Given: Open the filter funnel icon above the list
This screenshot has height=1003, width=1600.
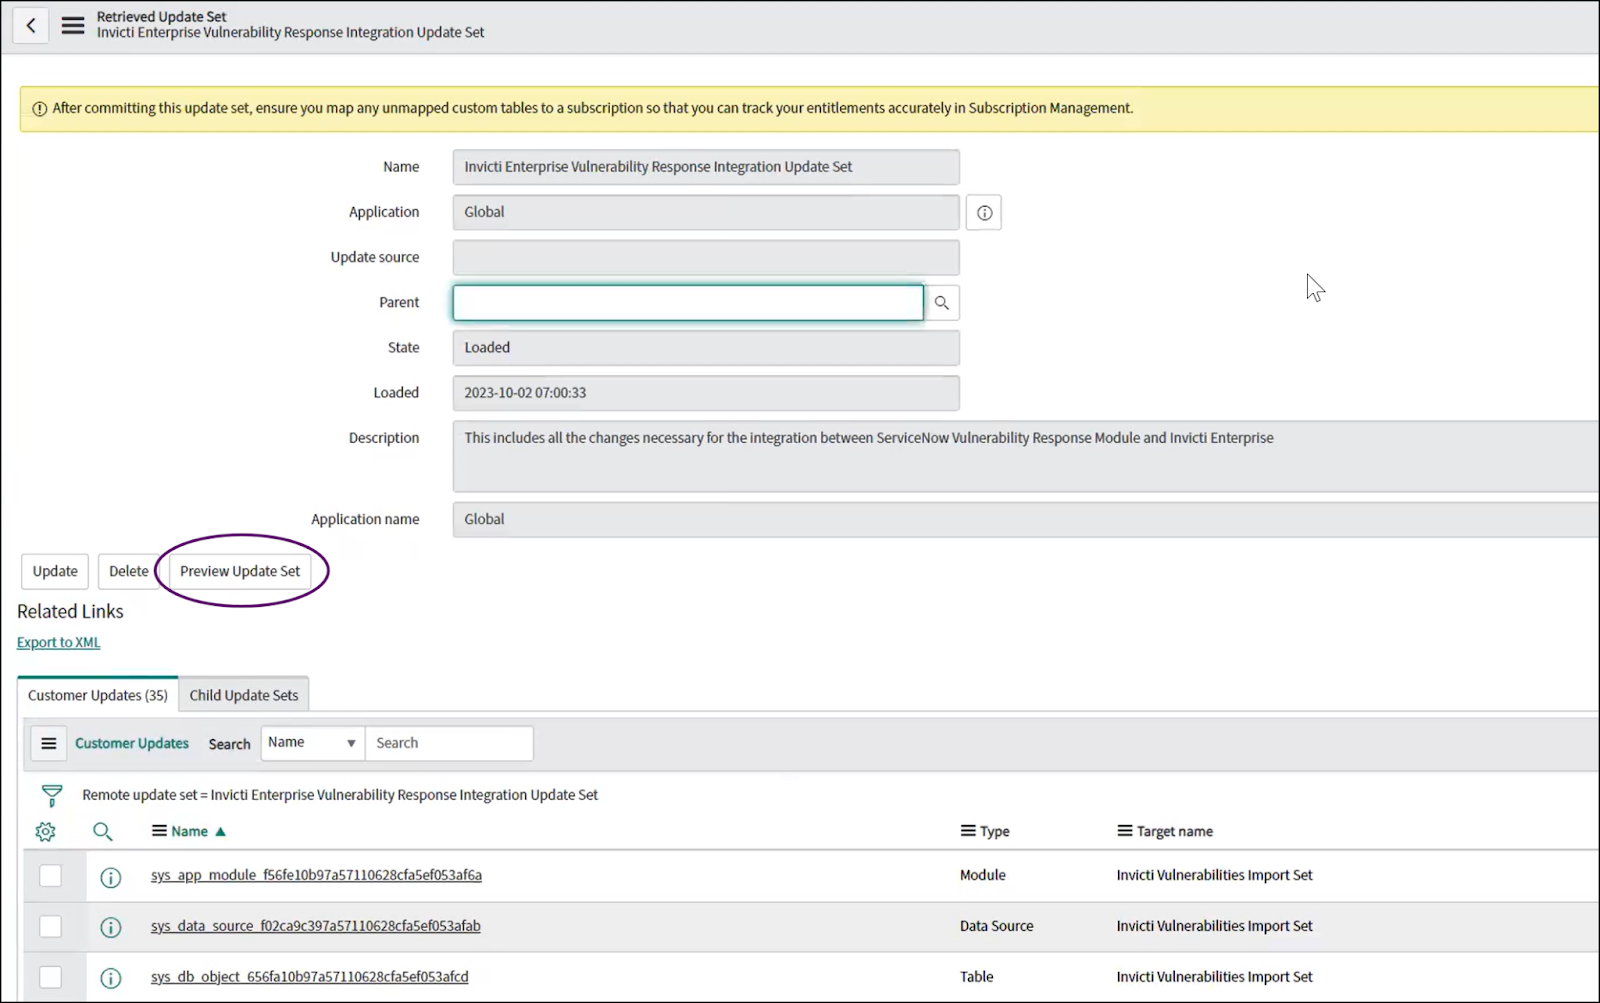Looking at the screenshot, I should [50, 795].
